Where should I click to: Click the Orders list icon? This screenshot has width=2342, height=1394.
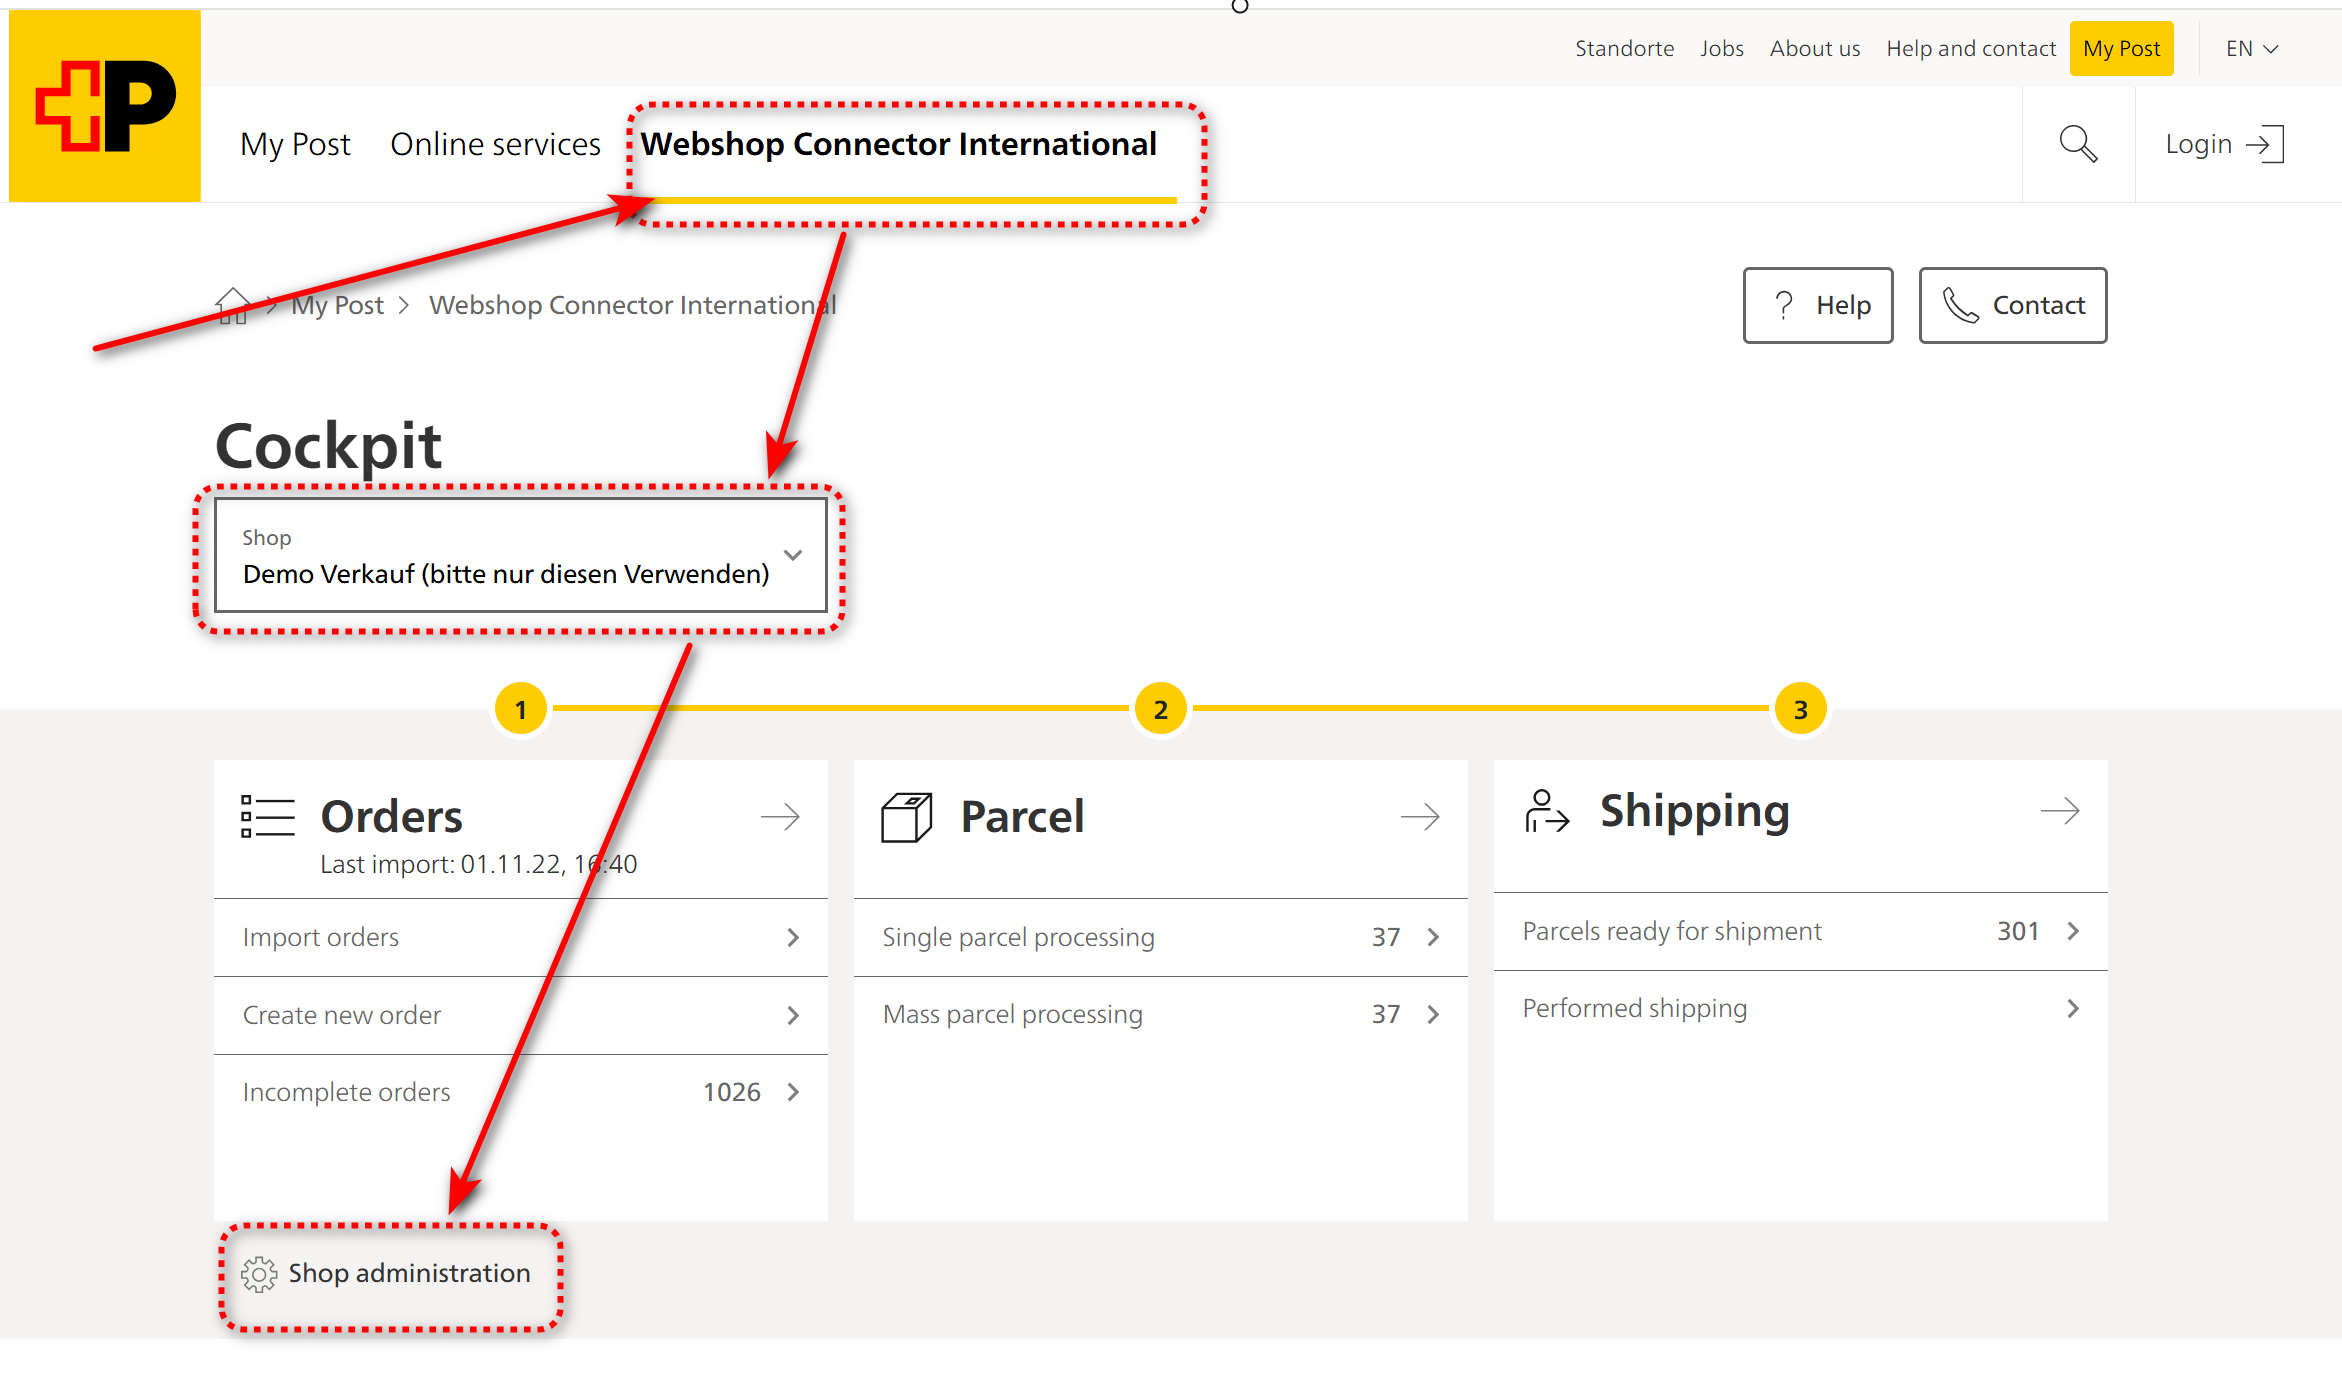[268, 816]
